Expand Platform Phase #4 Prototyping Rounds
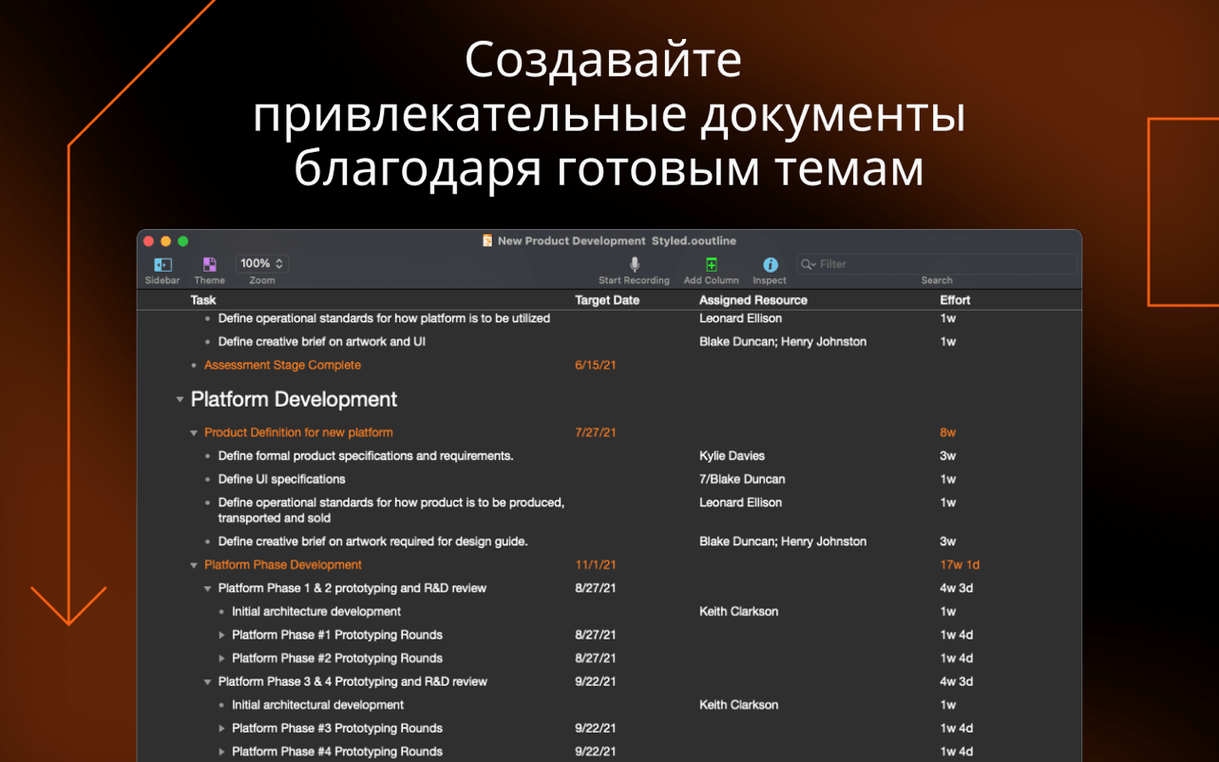The image size is (1219, 762). coord(222,752)
